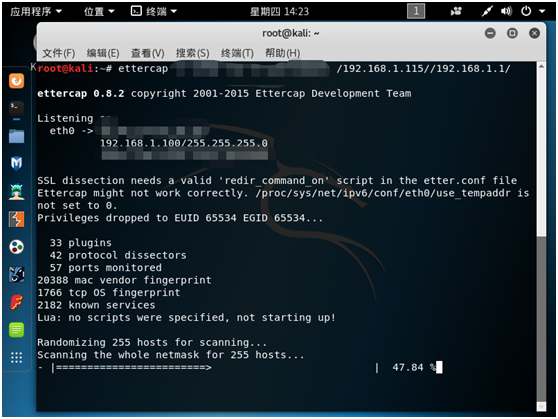Image resolution: width=558 pixels, height=419 pixels.
Task: Minimize the root@kali terminal window
Action: 490,33
